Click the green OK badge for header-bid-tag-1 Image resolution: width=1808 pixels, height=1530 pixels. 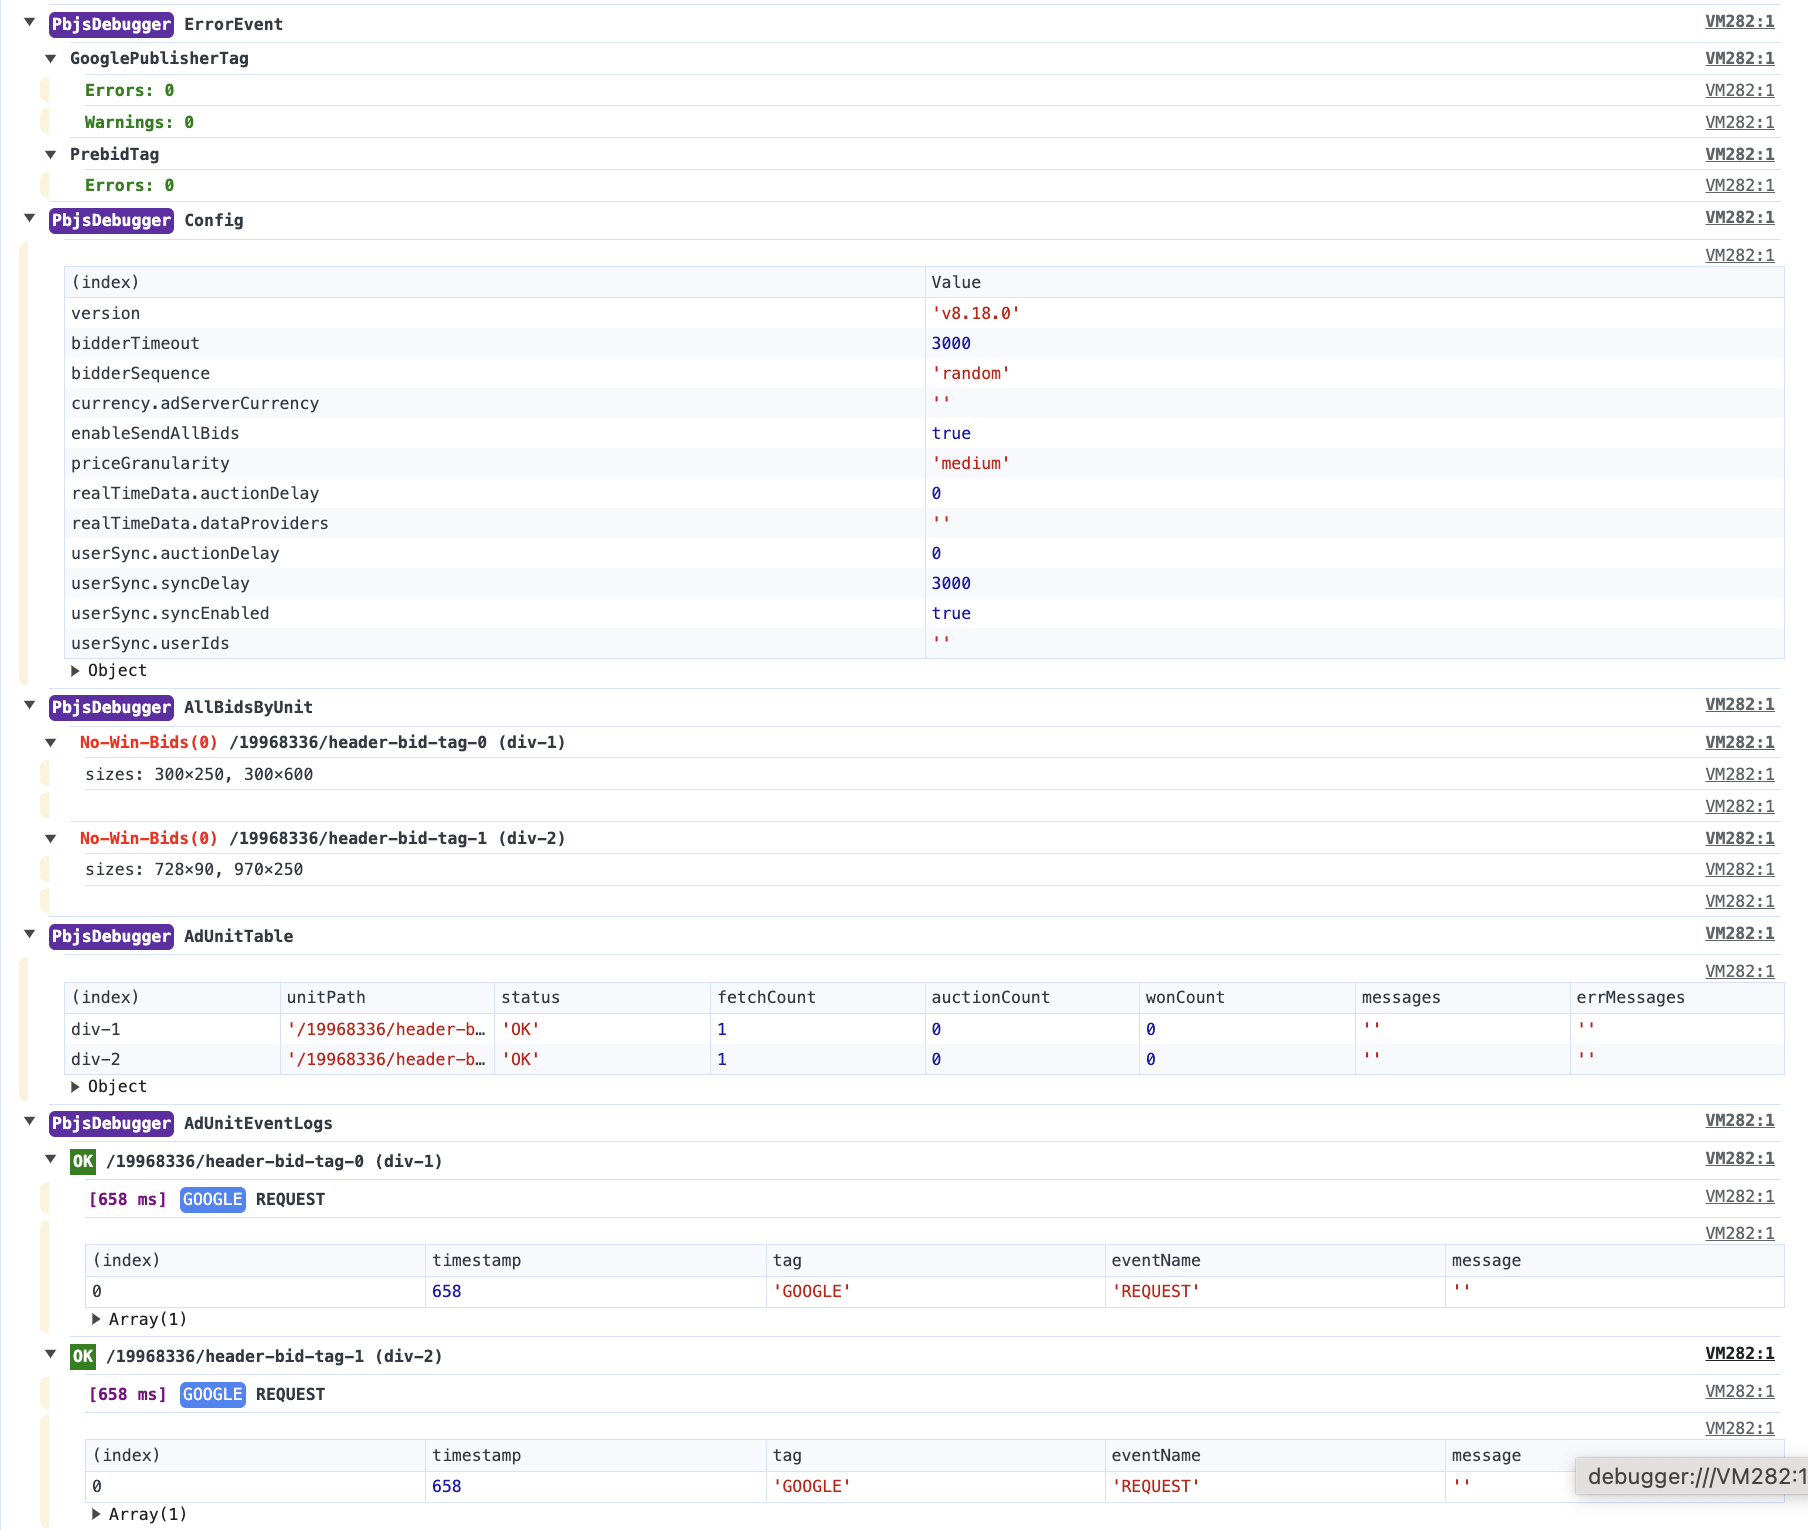coord(83,1356)
